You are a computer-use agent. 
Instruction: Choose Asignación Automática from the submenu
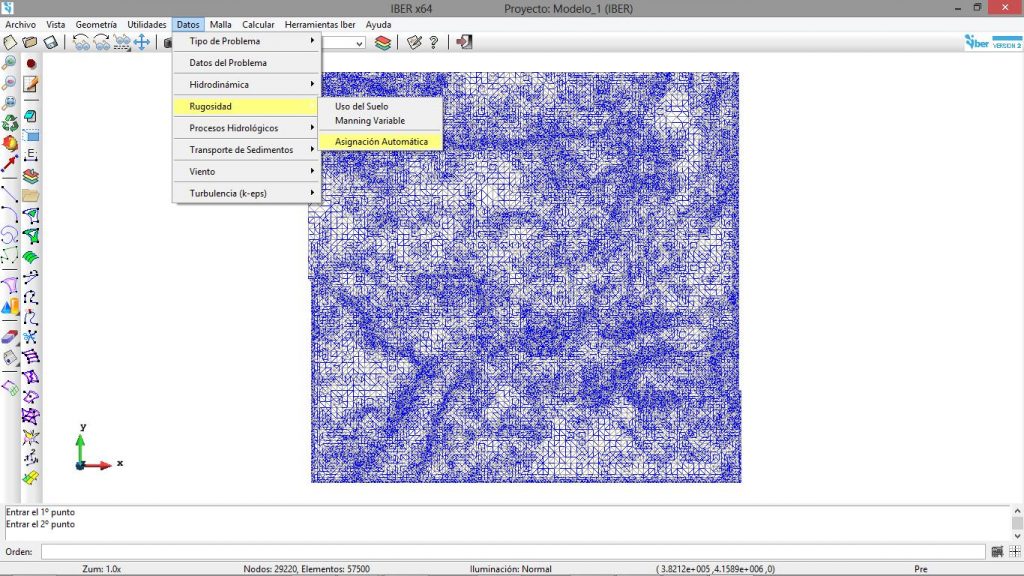click(x=381, y=142)
